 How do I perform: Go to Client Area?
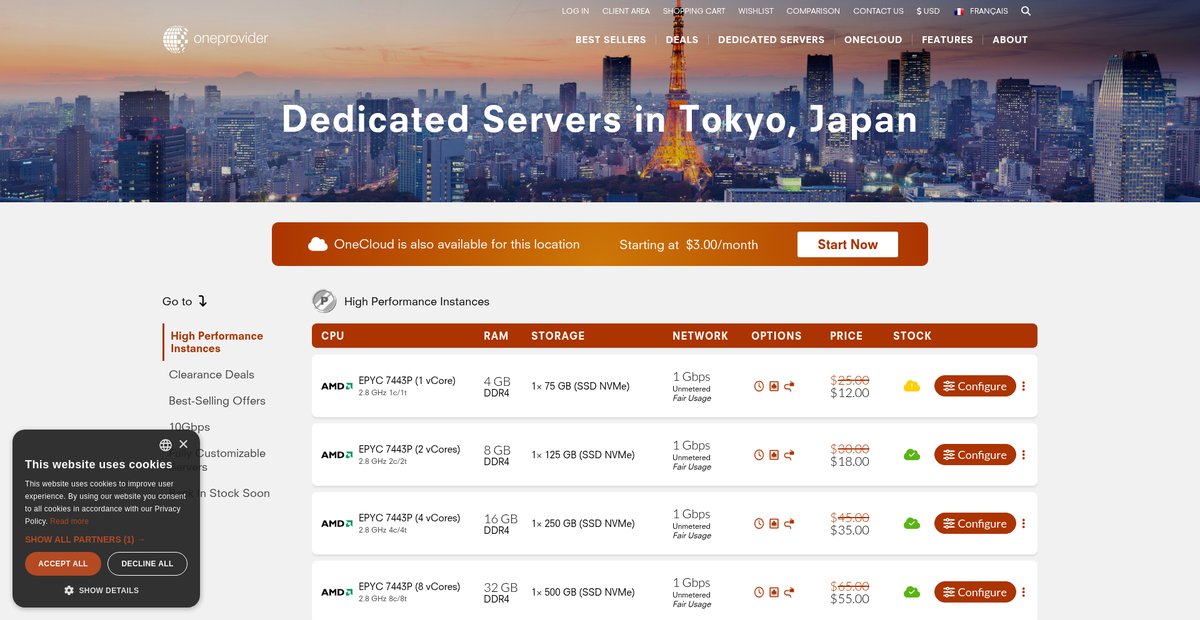[626, 11]
